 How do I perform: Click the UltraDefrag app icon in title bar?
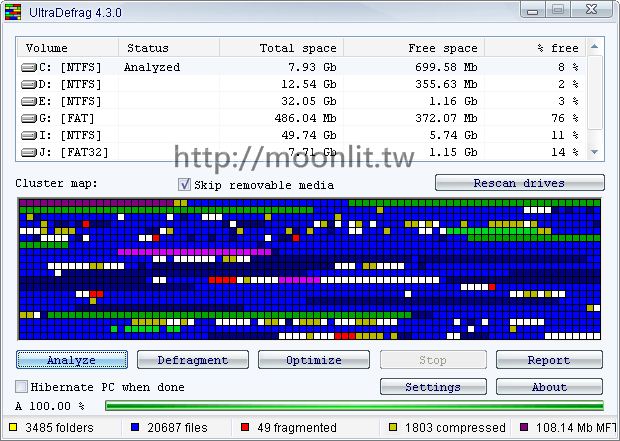(13, 12)
